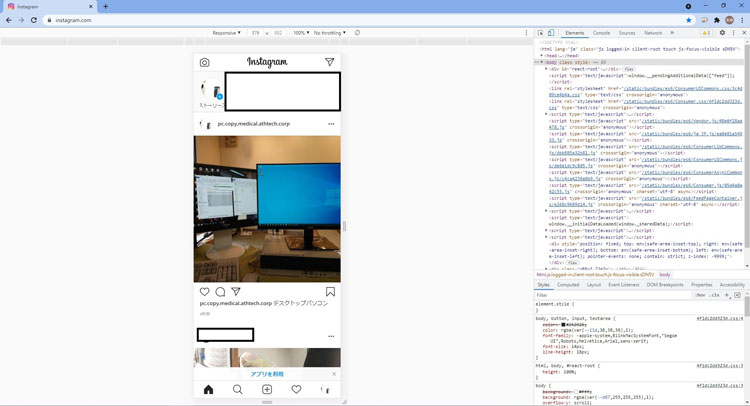Open activity heart in bottom navigation
This screenshot has width=750, height=406.
(296, 389)
